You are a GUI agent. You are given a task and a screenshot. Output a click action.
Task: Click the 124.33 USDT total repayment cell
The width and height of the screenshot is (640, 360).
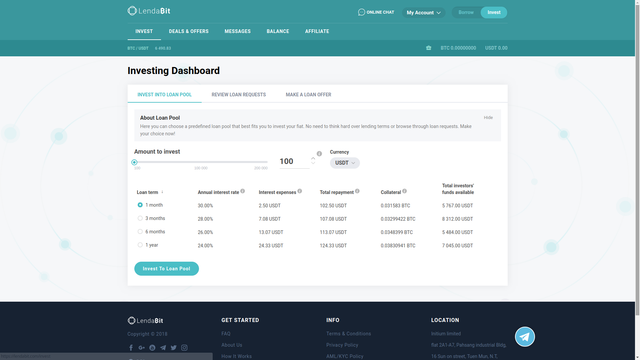[333, 246]
